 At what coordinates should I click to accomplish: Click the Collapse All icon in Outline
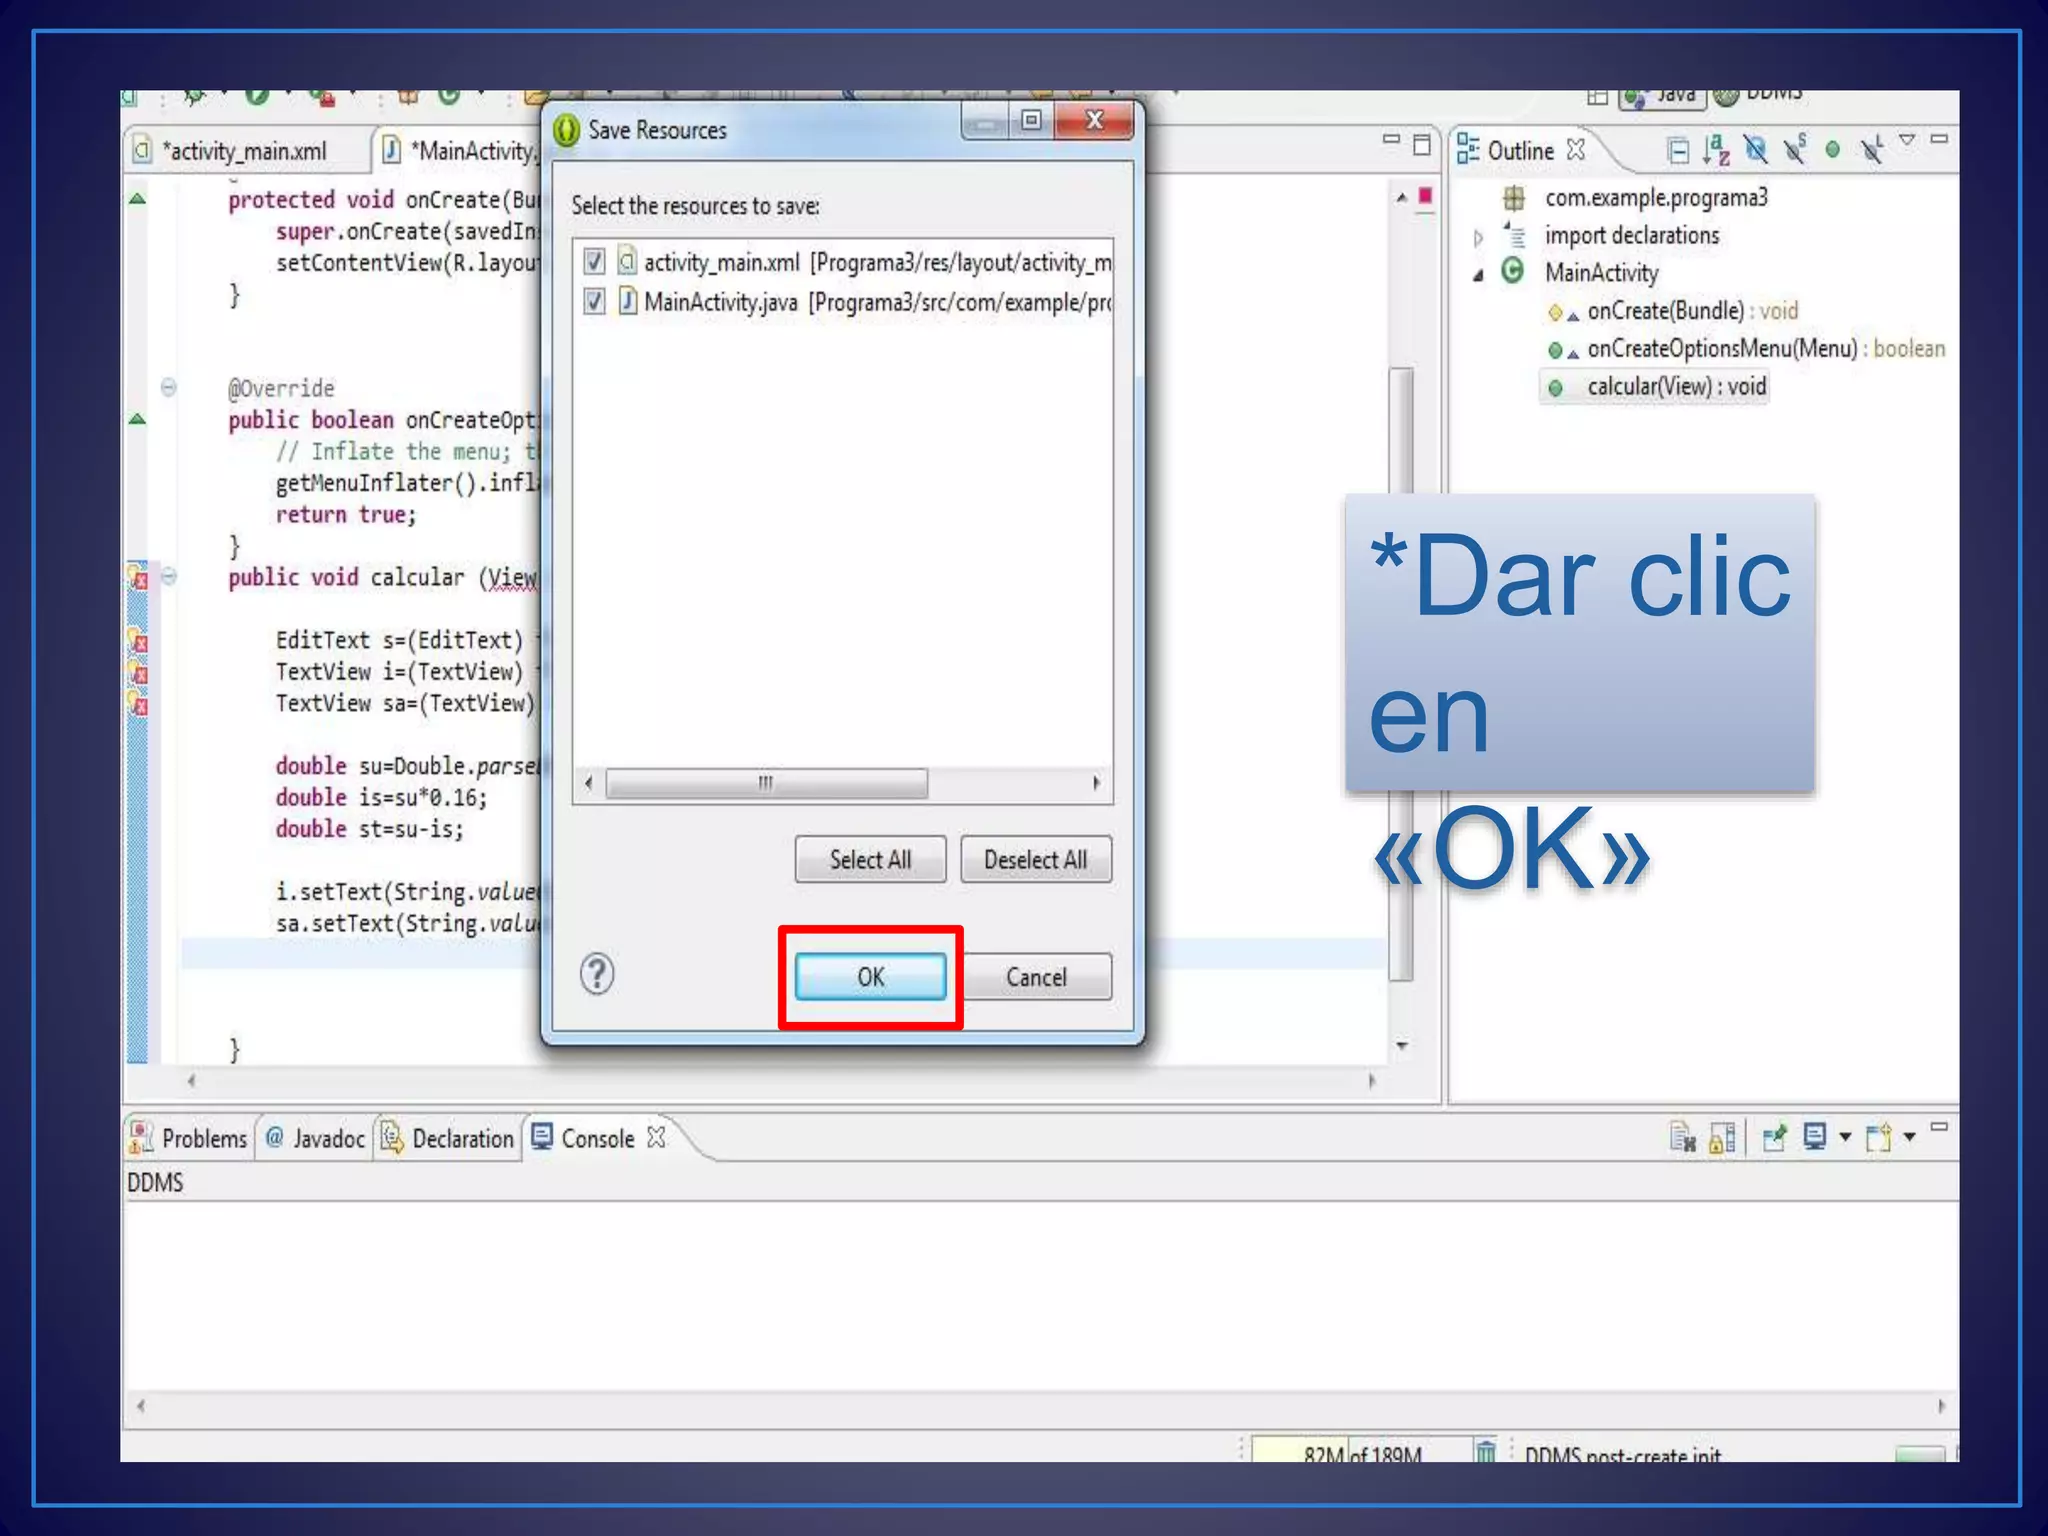click(1678, 151)
